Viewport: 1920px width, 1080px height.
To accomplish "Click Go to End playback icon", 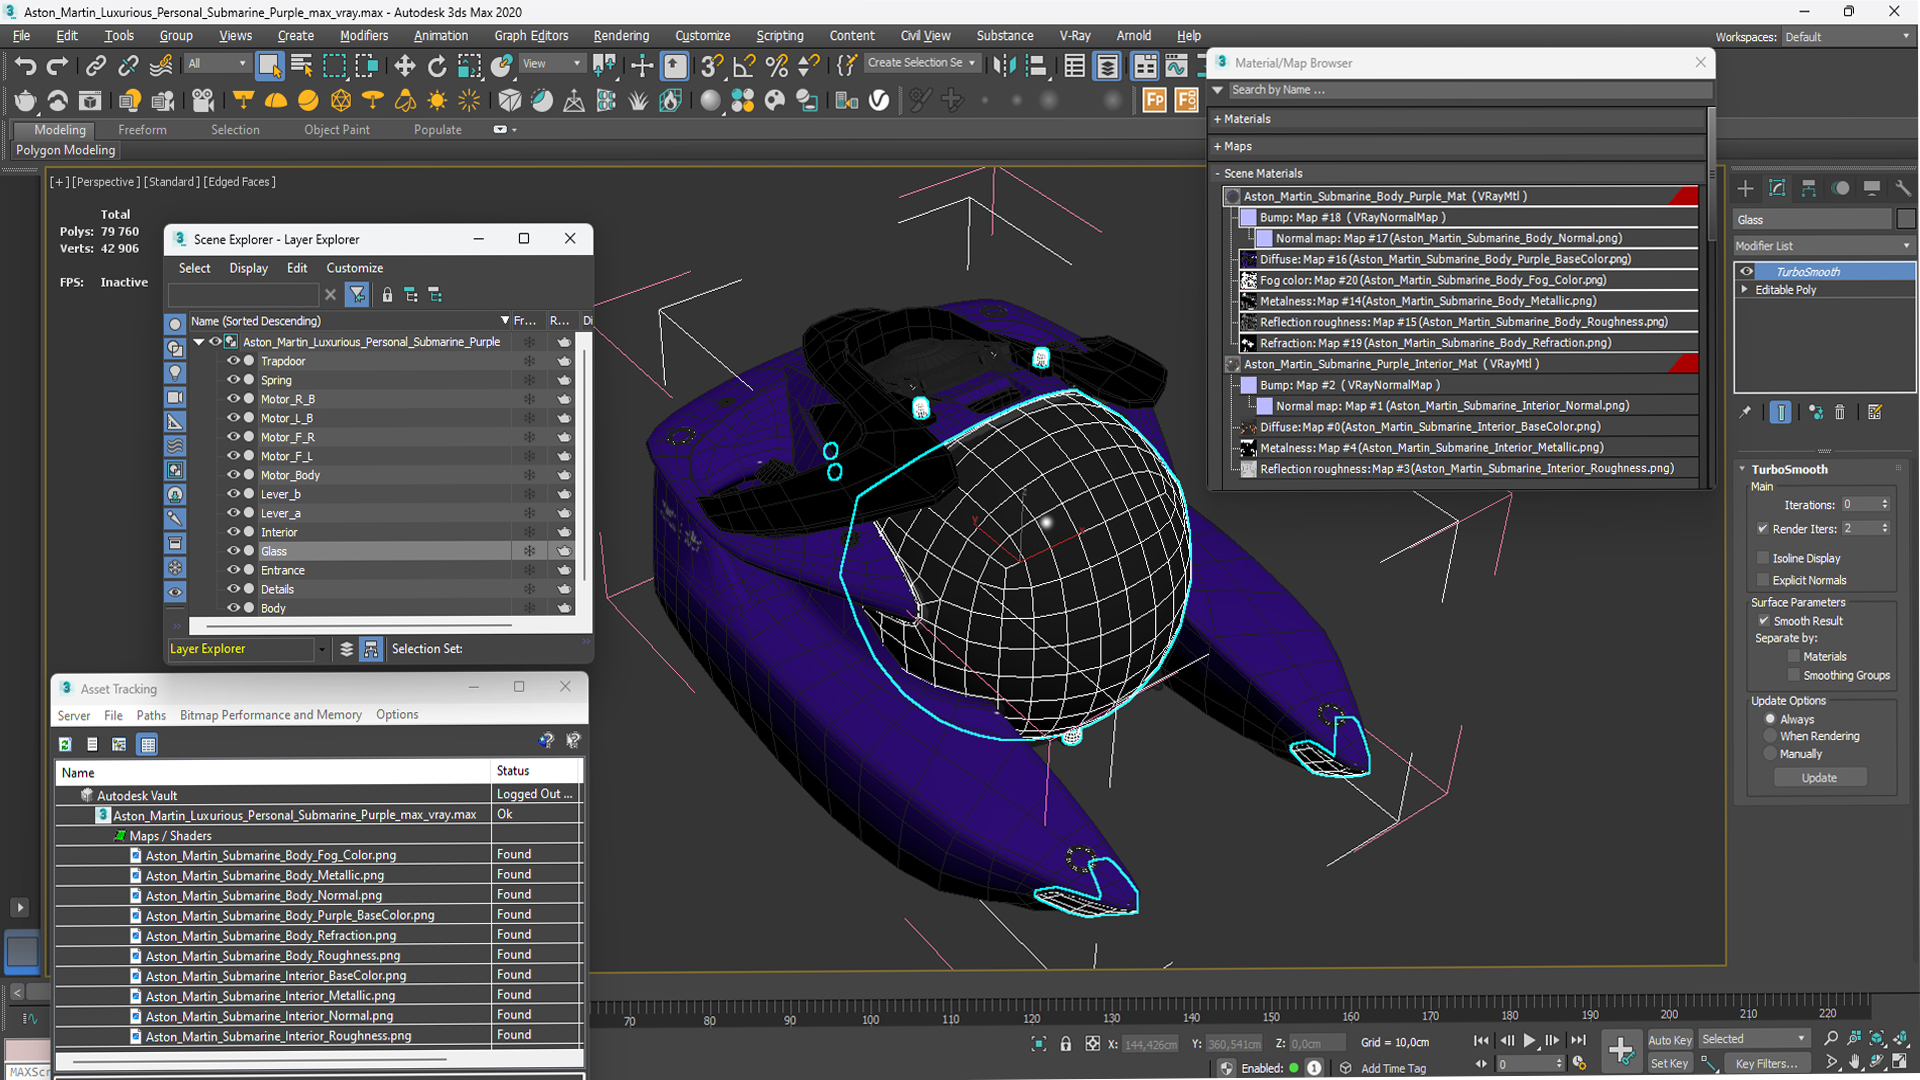I will (1578, 1041).
